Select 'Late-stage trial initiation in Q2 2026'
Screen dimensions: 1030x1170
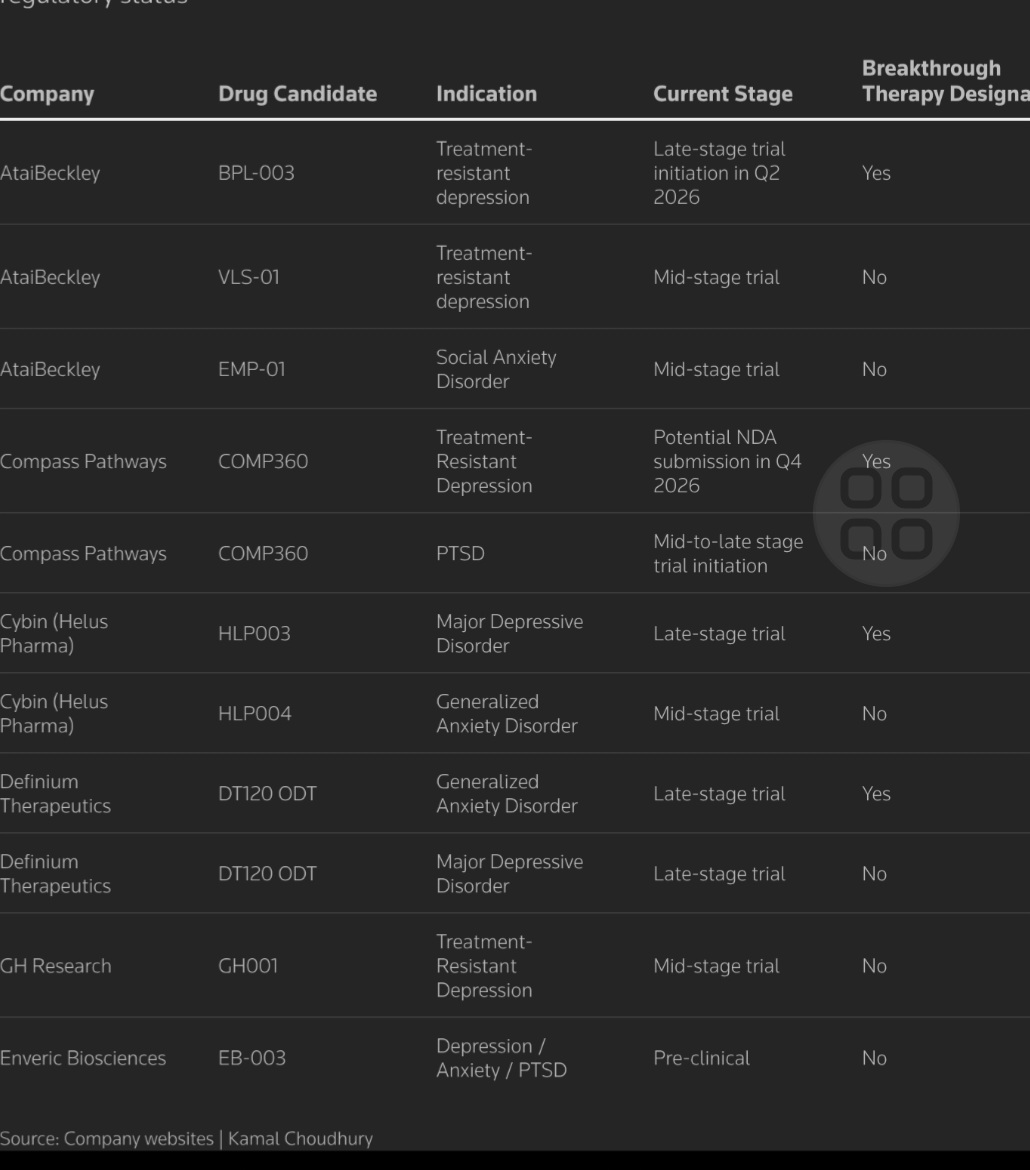click(x=719, y=173)
